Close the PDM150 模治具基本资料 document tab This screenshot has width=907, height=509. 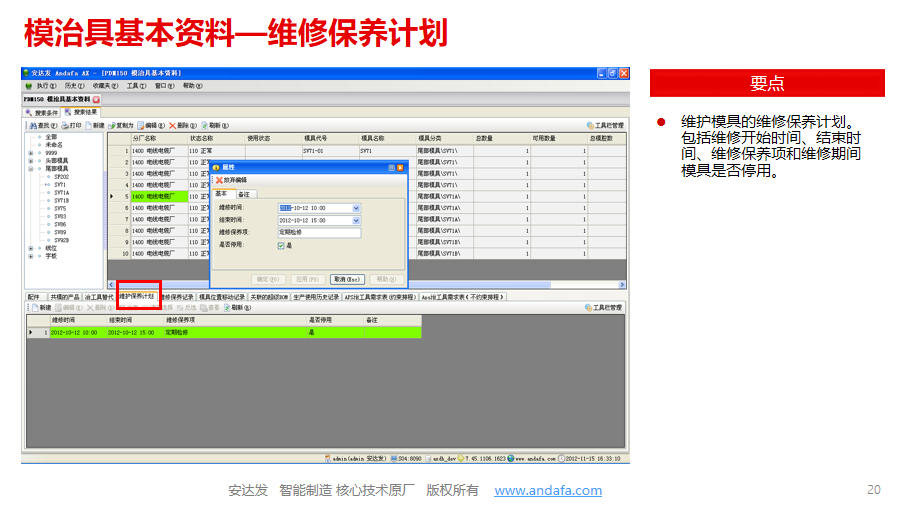pos(96,100)
